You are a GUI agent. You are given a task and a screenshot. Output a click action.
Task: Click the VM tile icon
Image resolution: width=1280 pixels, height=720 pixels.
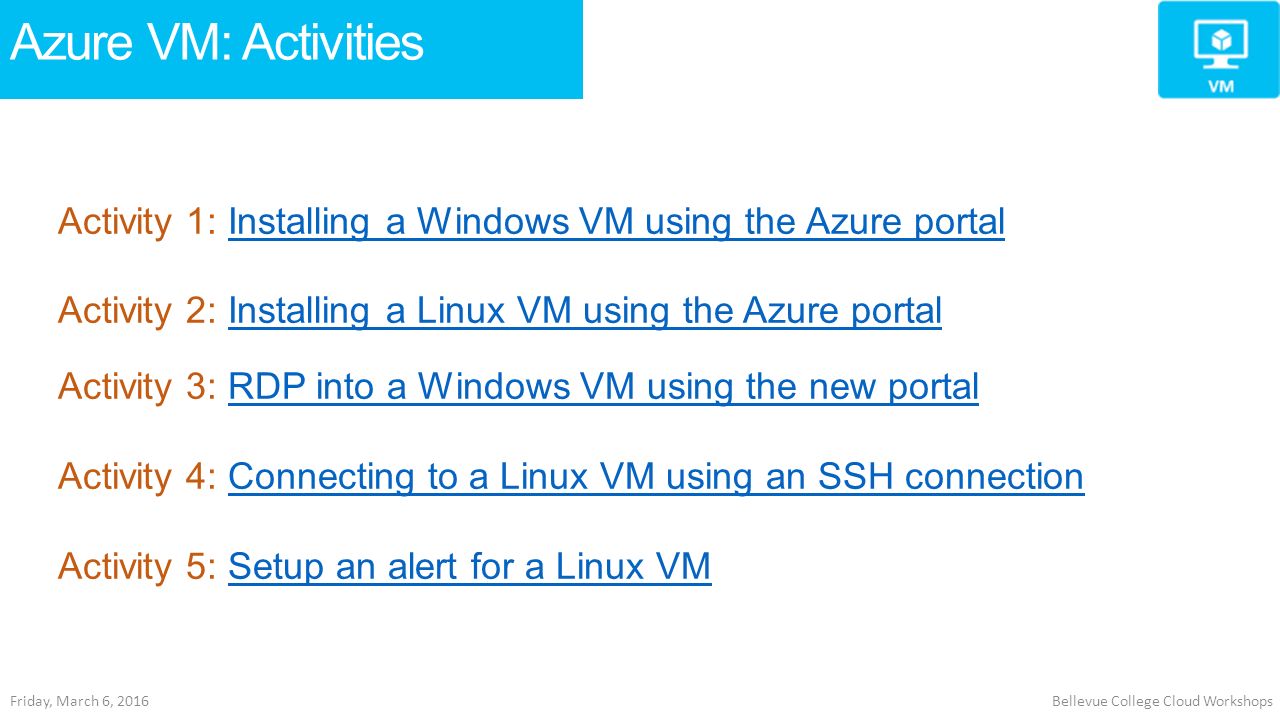[x=1218, y=50]
